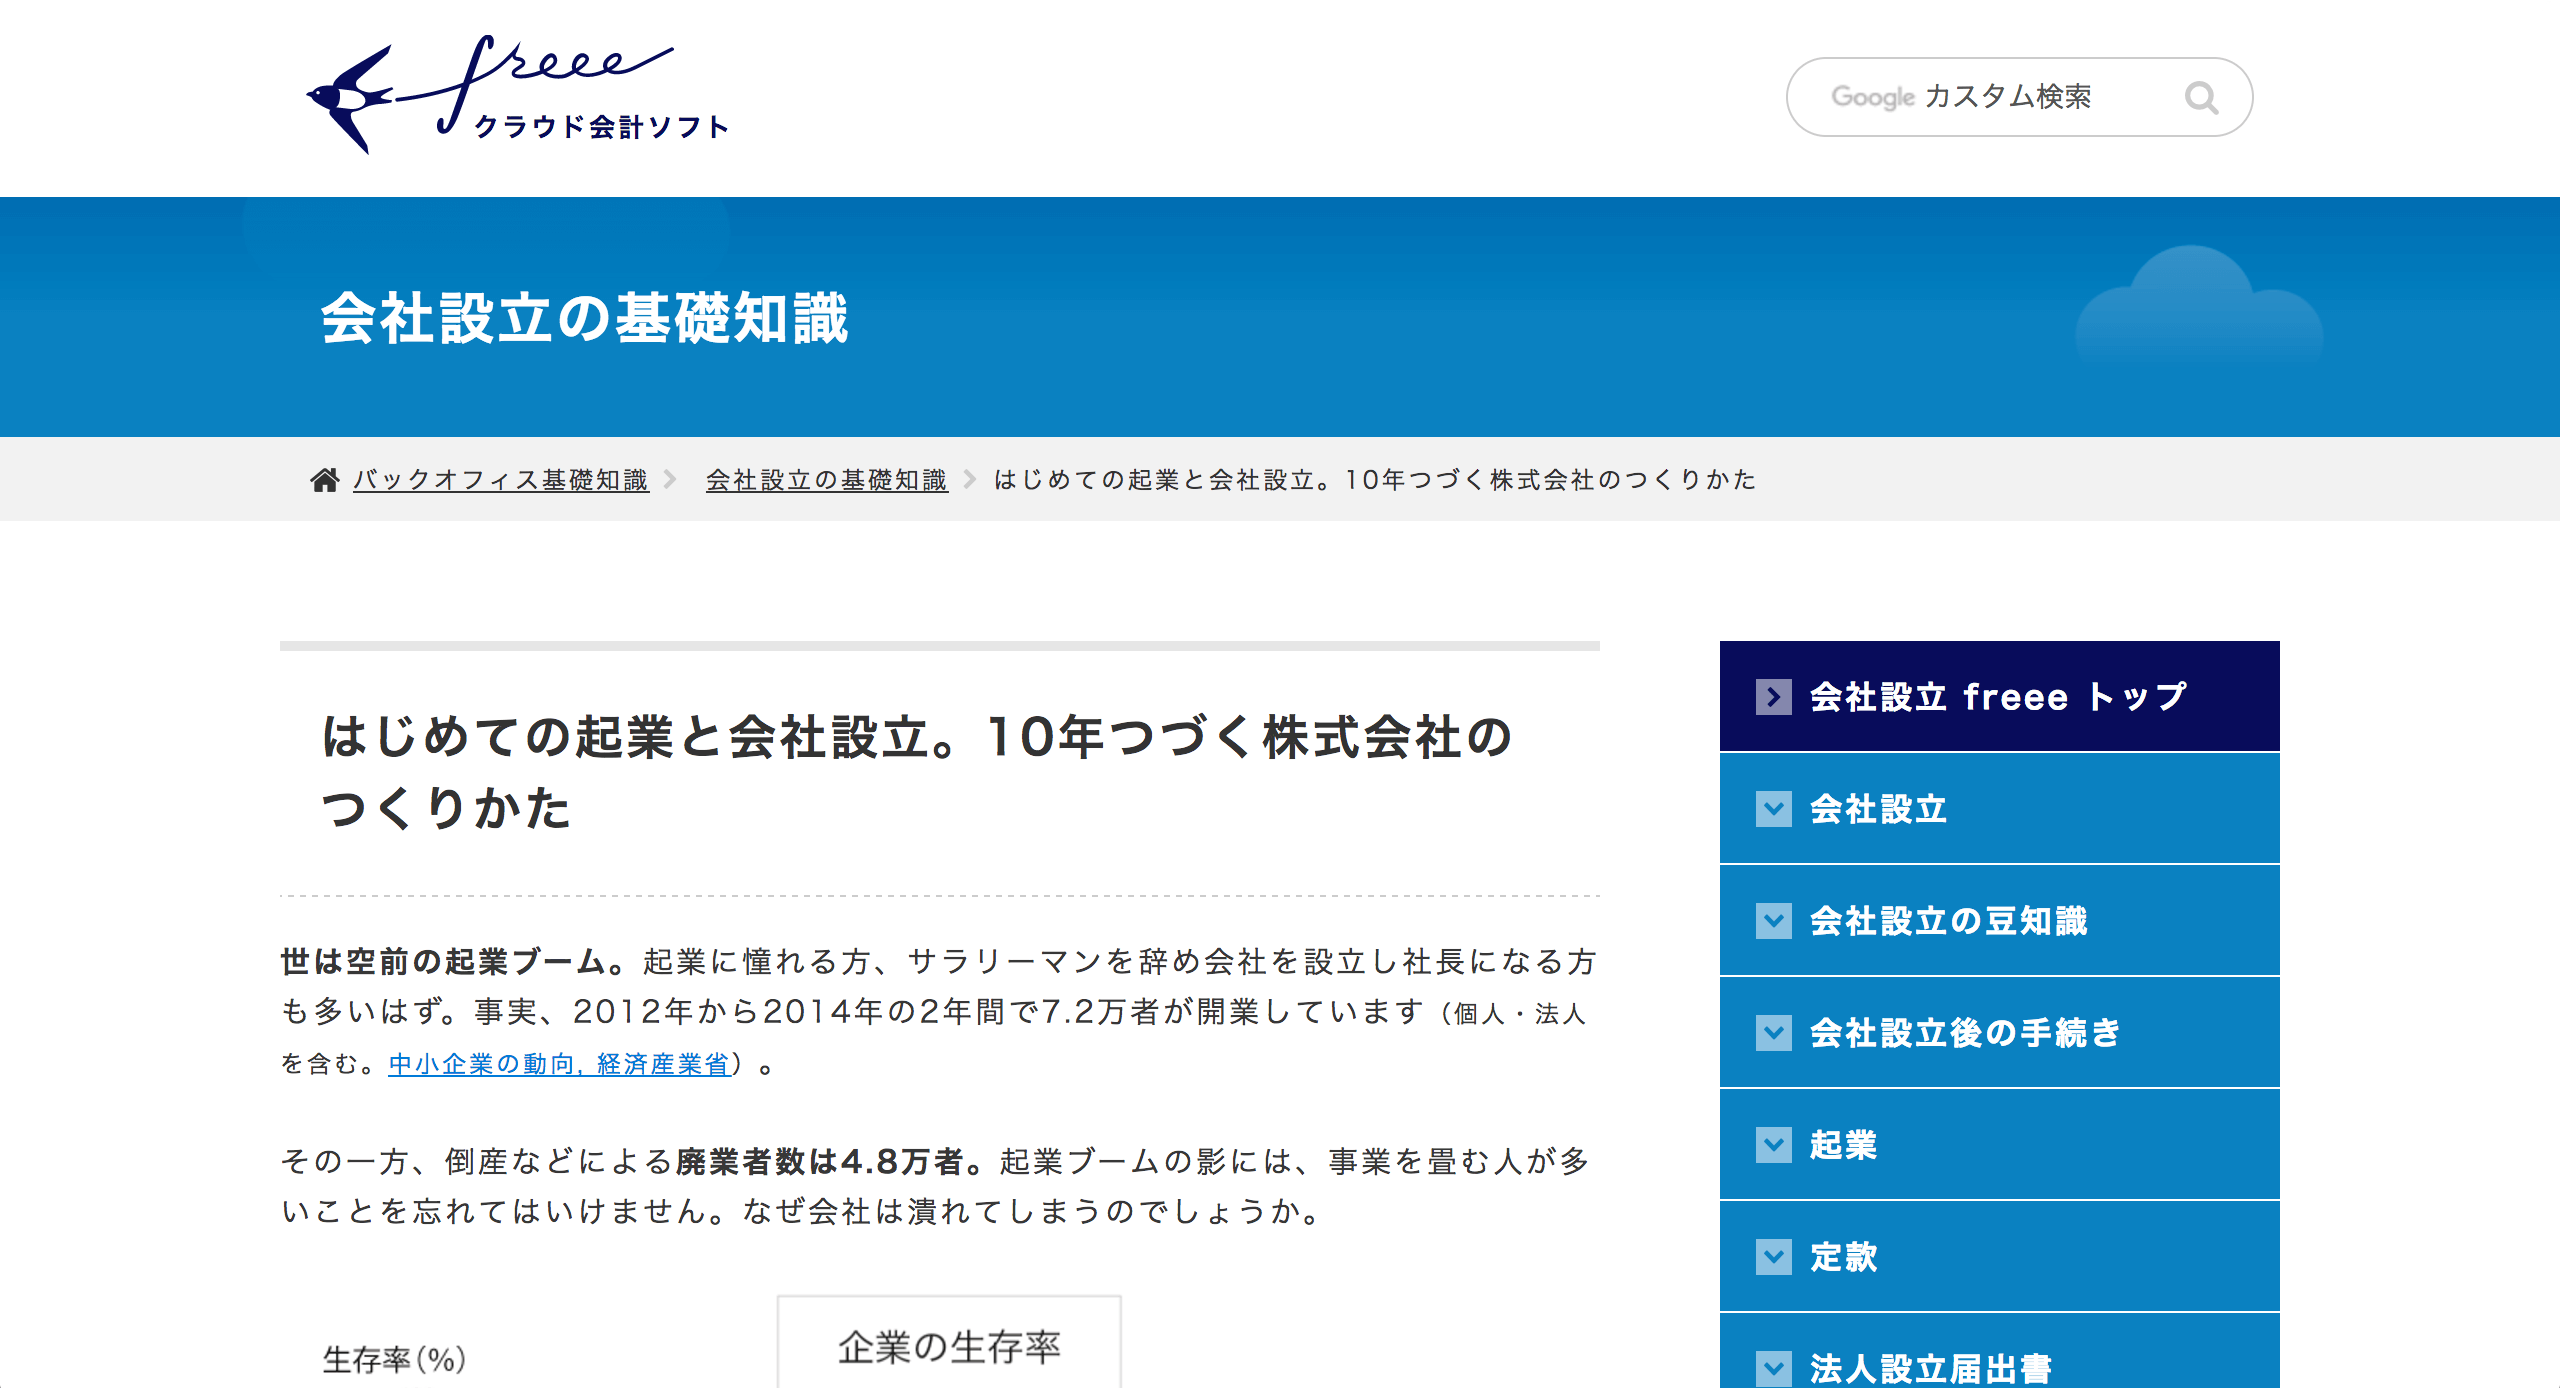
Task: Click the home icon in breadcrumb
Action: [324, 480]
